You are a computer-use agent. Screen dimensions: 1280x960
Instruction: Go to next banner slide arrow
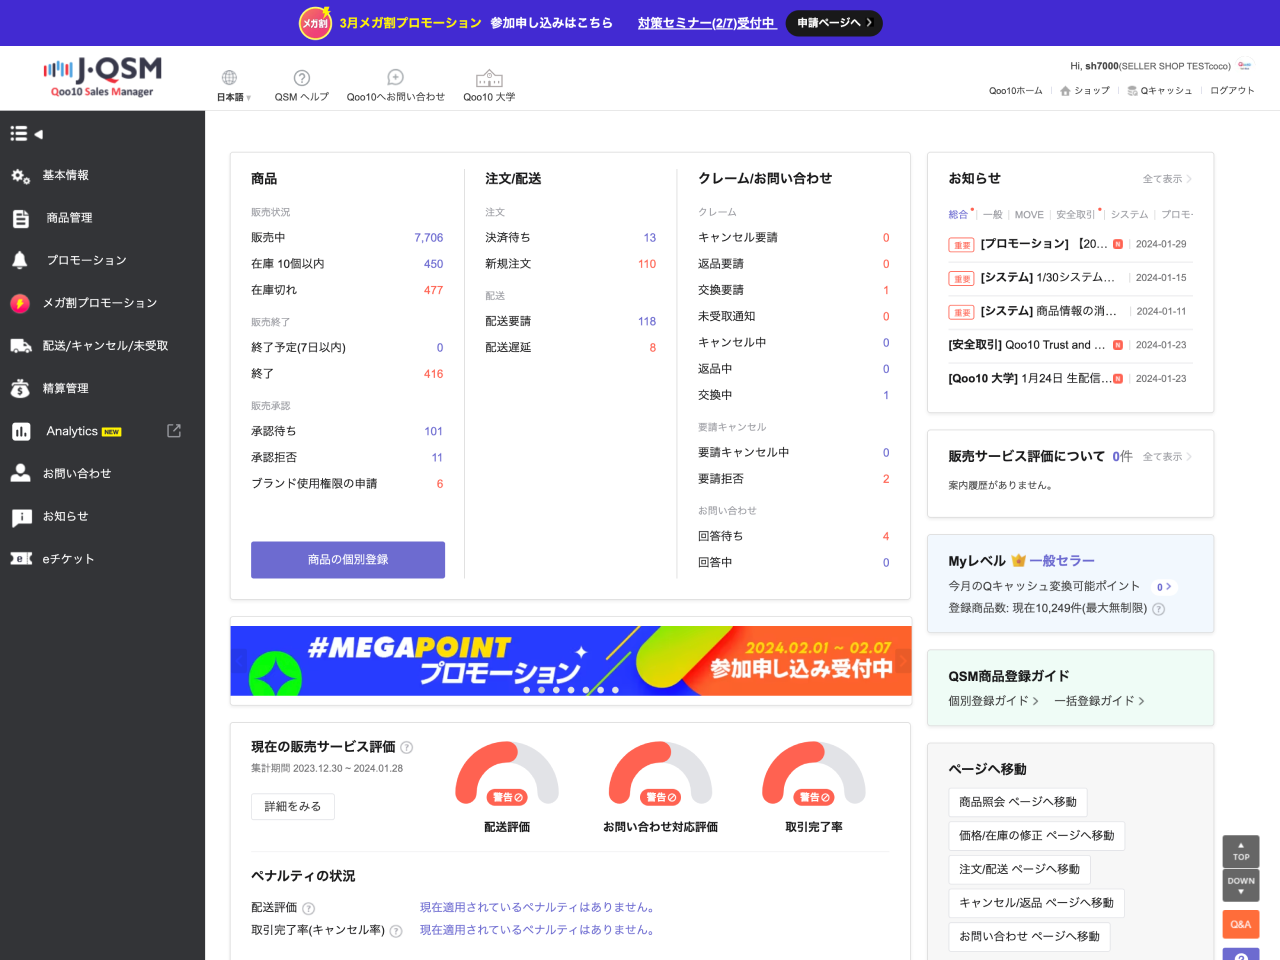[903, 661]
